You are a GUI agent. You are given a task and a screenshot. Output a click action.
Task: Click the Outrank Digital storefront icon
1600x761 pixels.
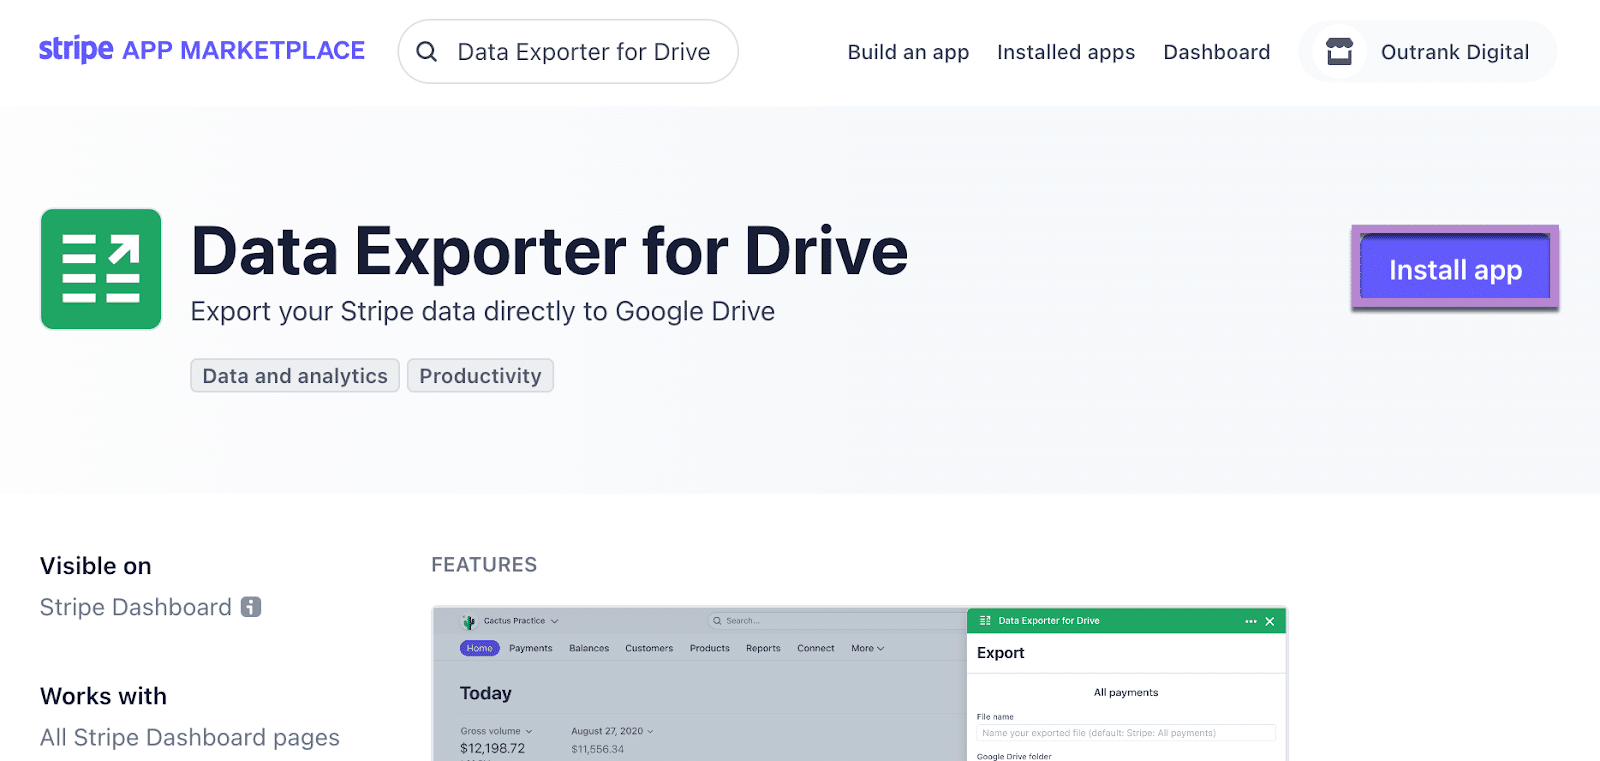point(1339,52)
